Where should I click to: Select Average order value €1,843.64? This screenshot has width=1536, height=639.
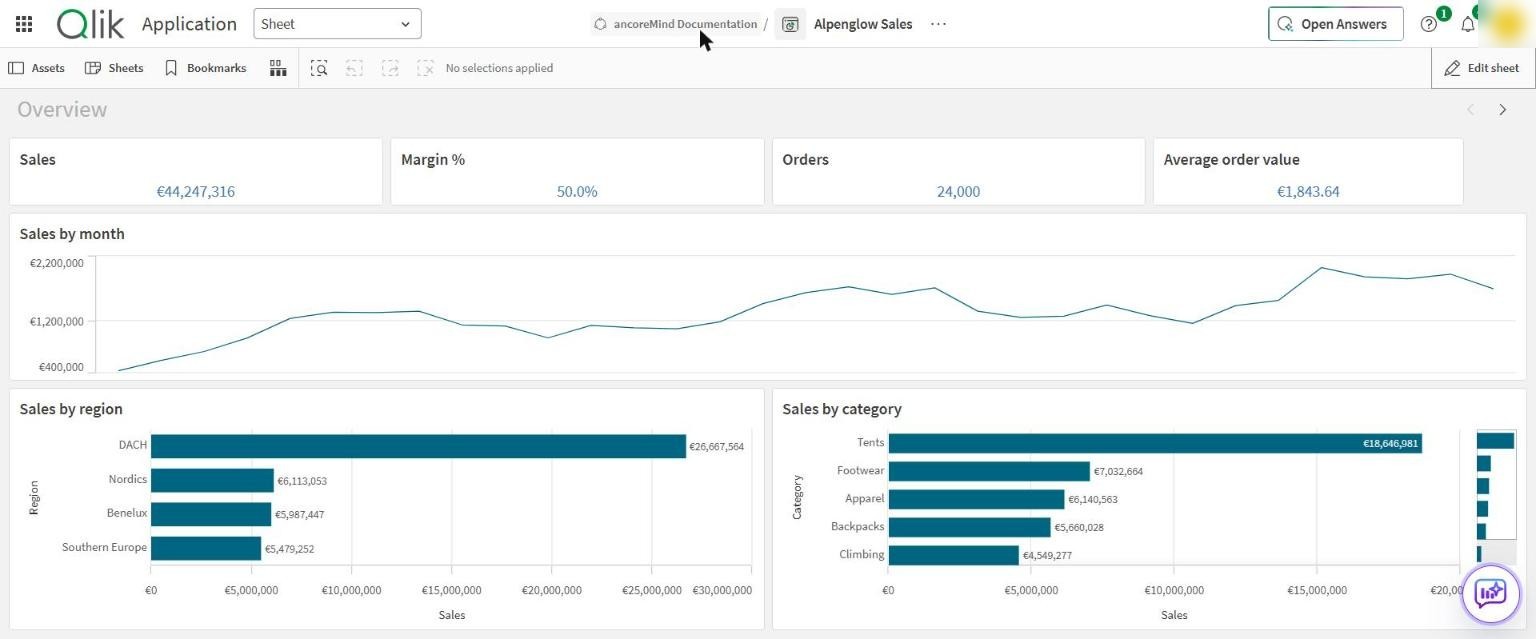1308,191
